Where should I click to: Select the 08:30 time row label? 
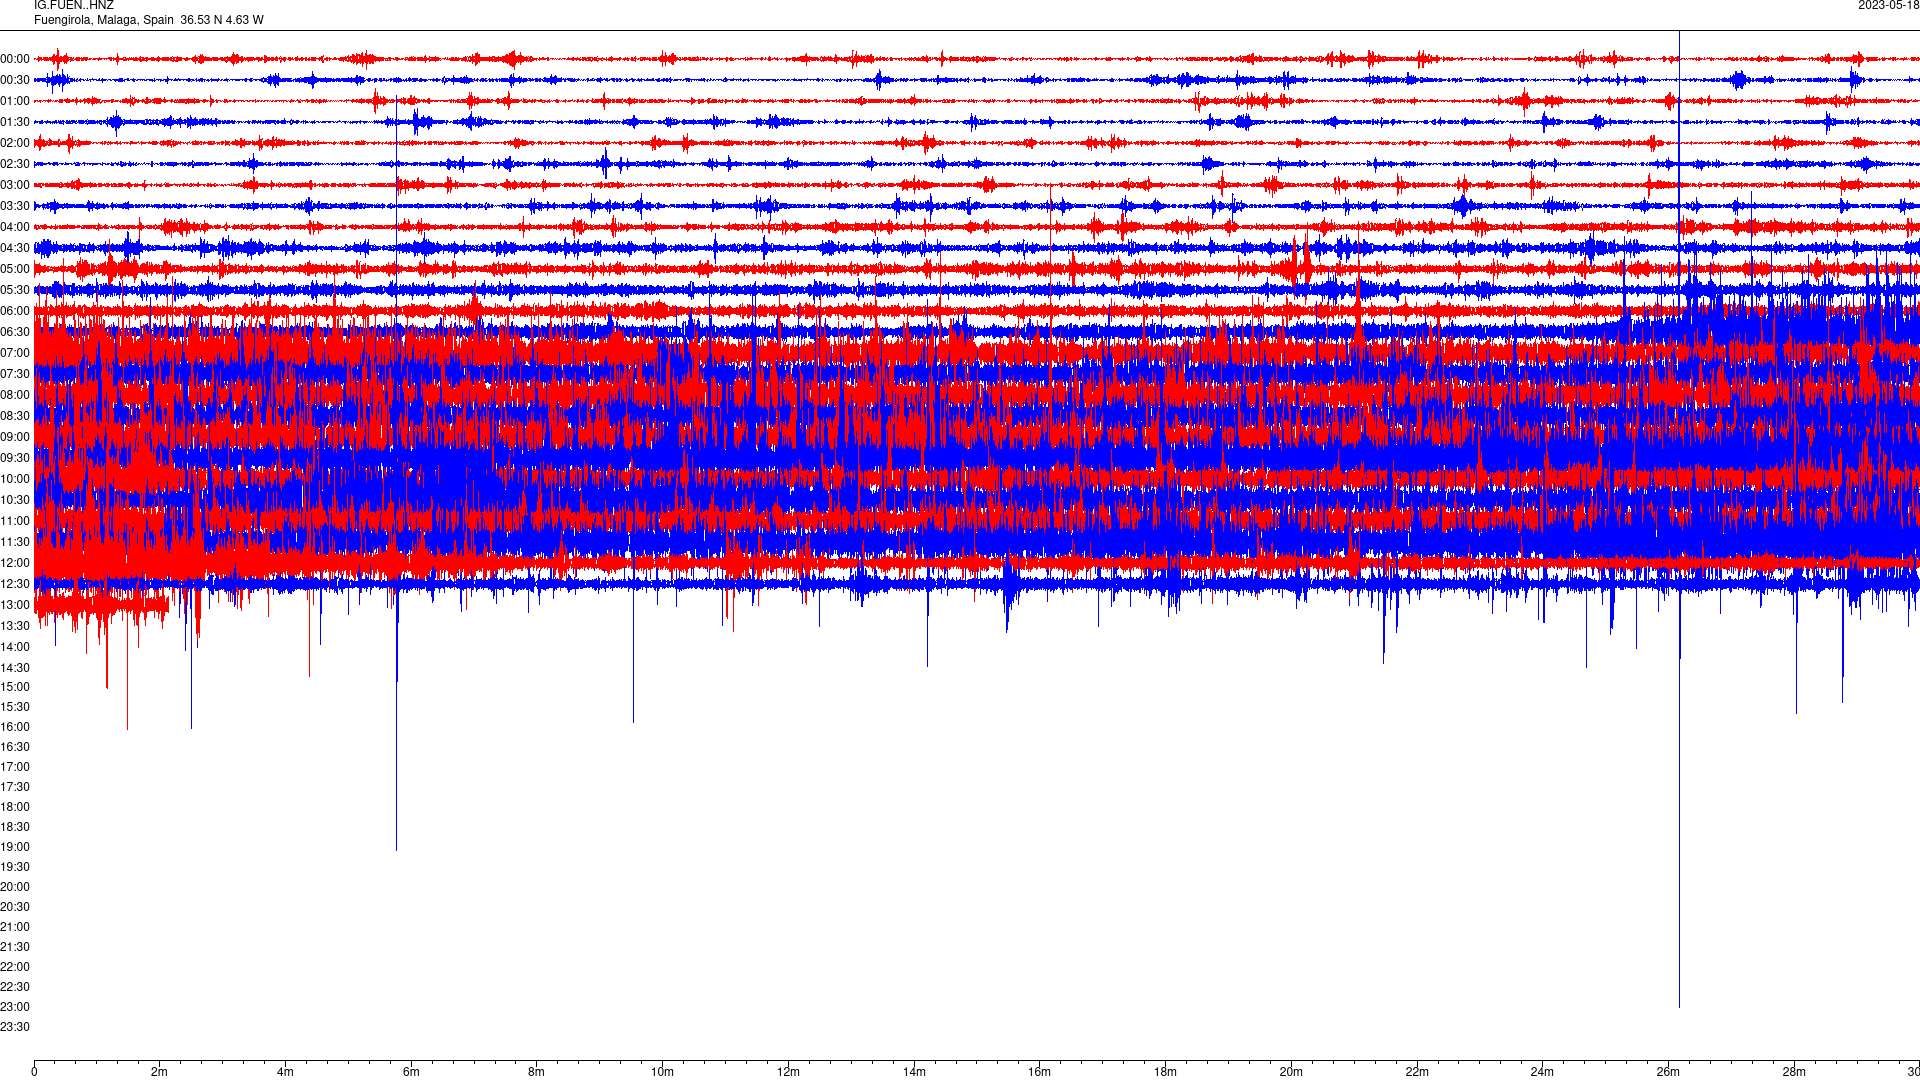tap(15, 416)
